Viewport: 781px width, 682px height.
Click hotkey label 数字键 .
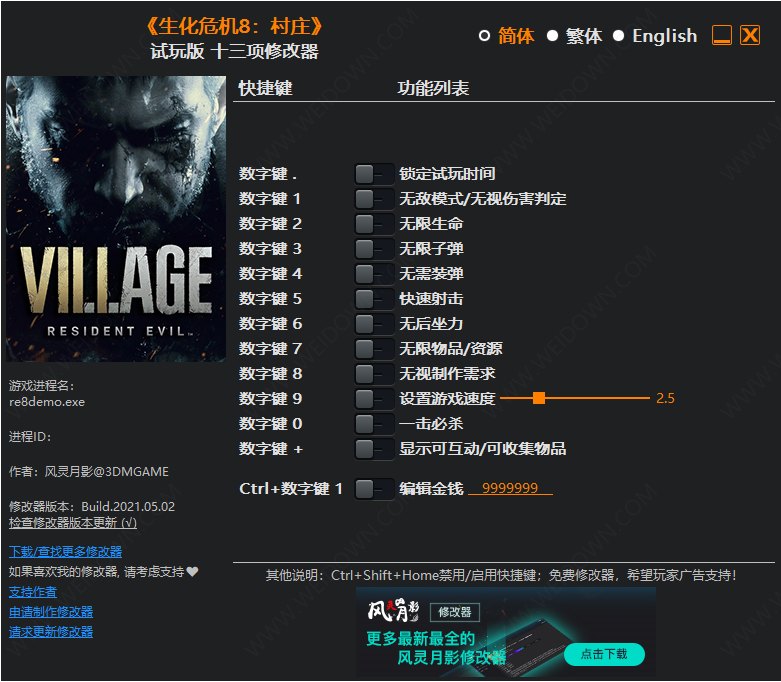pos(268,174)
